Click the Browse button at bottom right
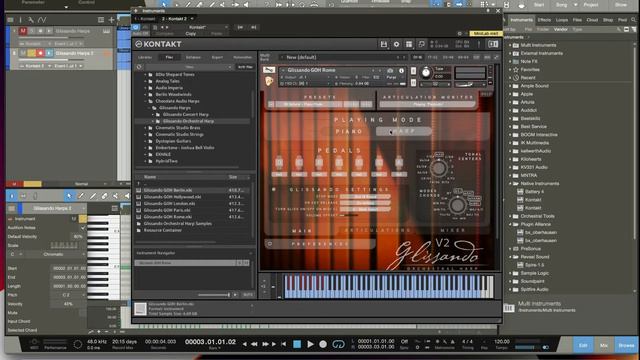Image resolution: width=640 pixels, height=360 pixels. point(626,345)
